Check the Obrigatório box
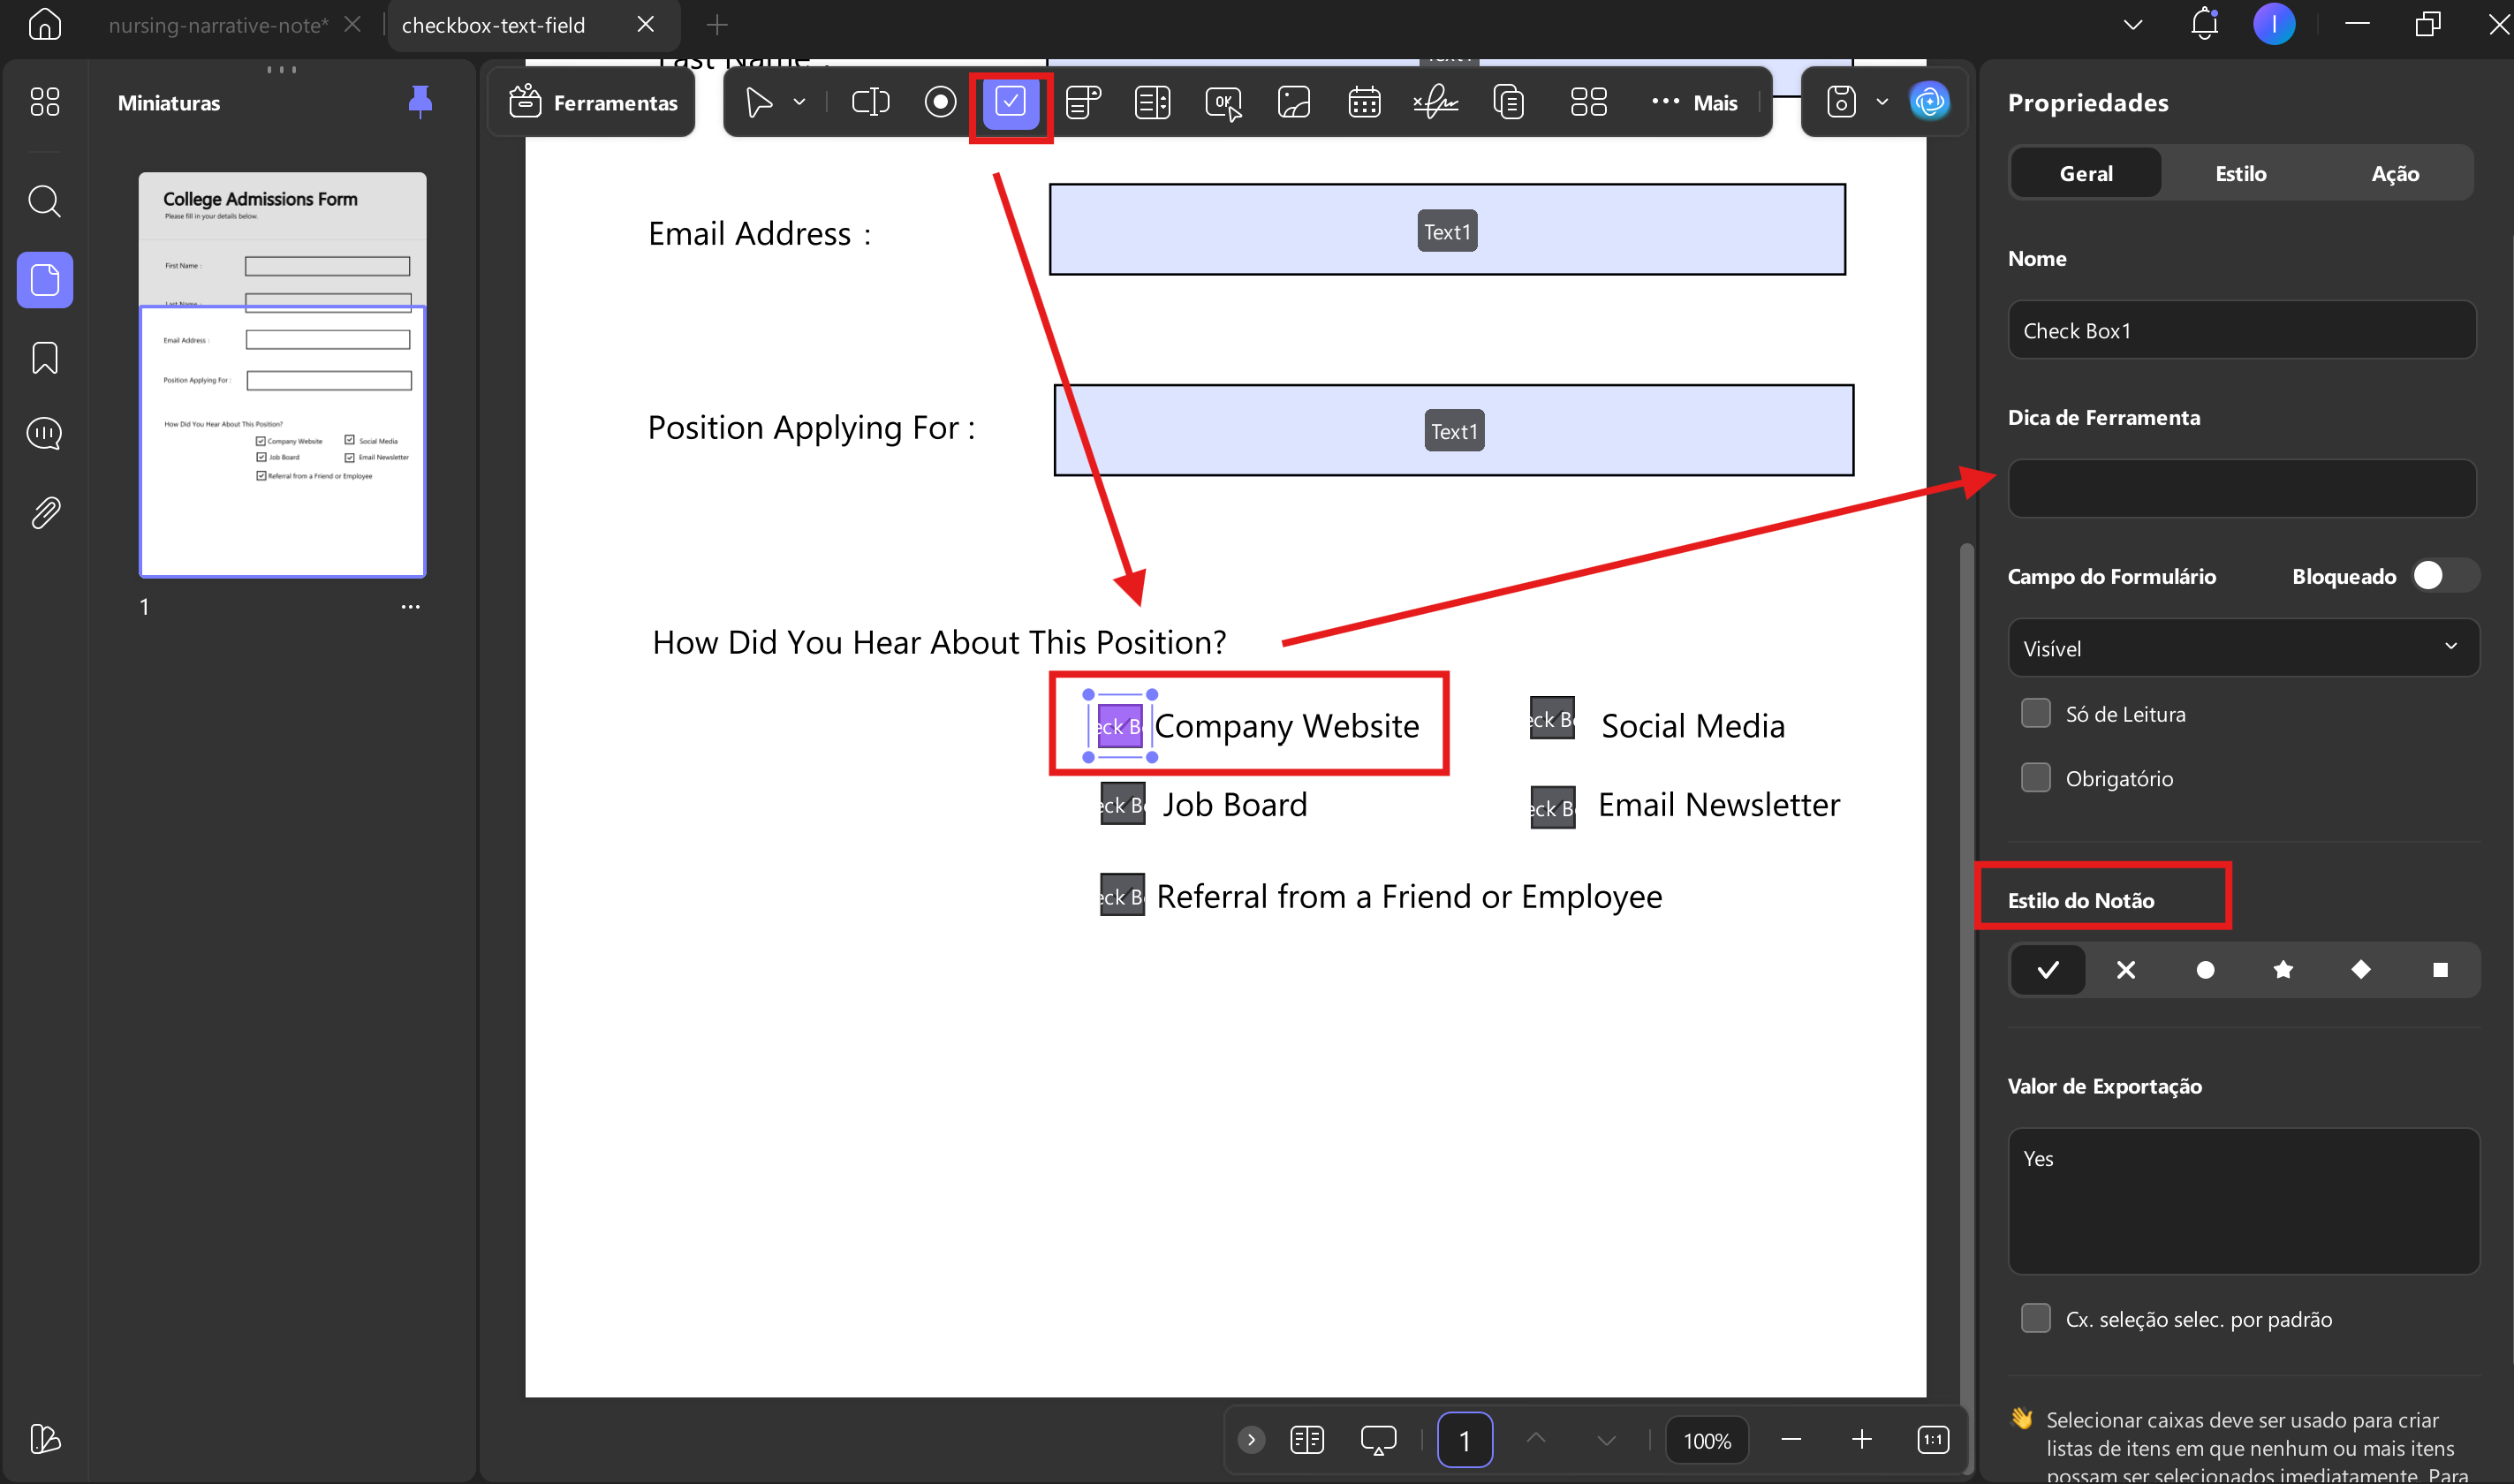The image size is (2514, 1484). coord(2035,778)
